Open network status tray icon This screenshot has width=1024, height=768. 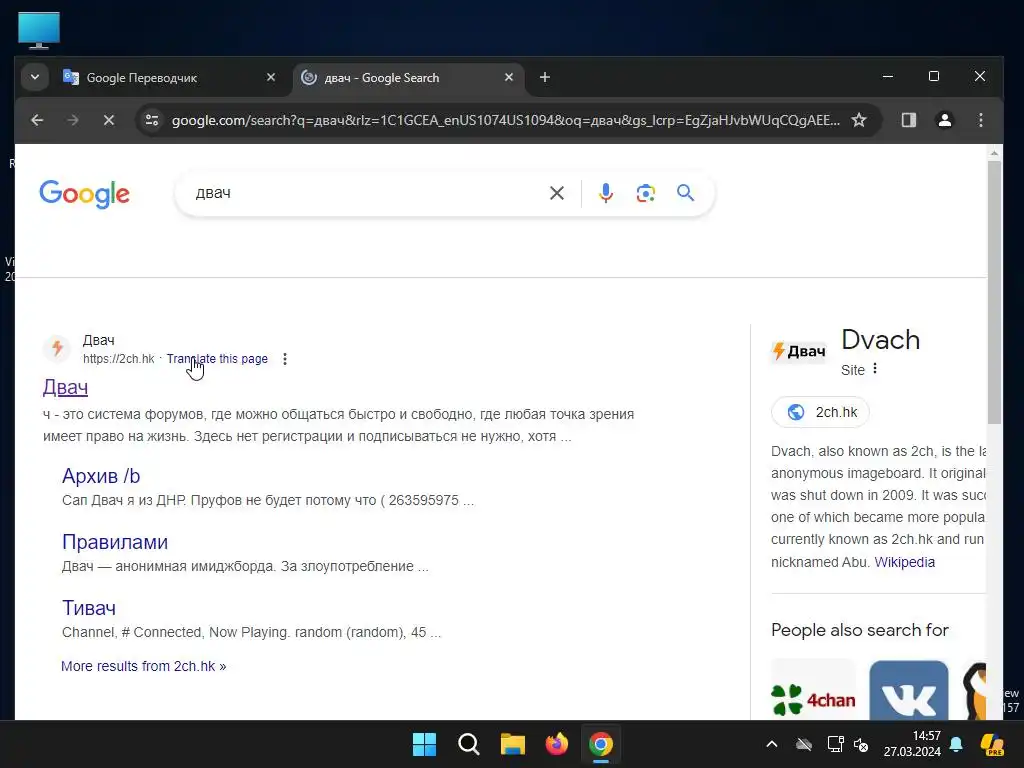click(835, 744)
